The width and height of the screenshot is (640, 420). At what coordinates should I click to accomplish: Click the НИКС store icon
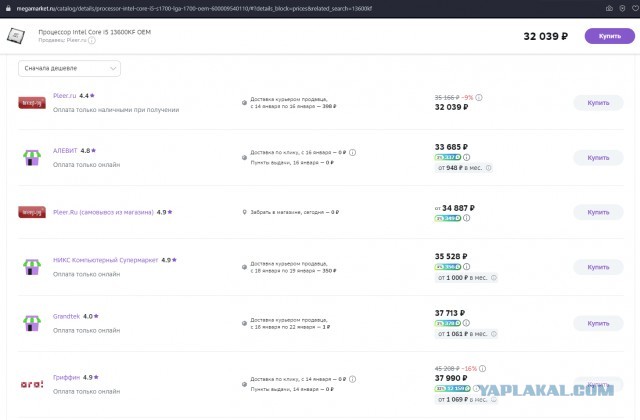pos(32,267)
